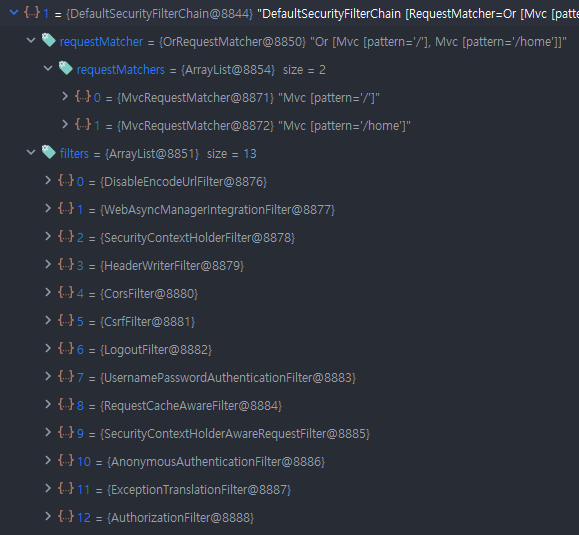
Task: Expand AuthorizationFilter@8888 entry
Action: pyautogui.click(x=48, y=516)
